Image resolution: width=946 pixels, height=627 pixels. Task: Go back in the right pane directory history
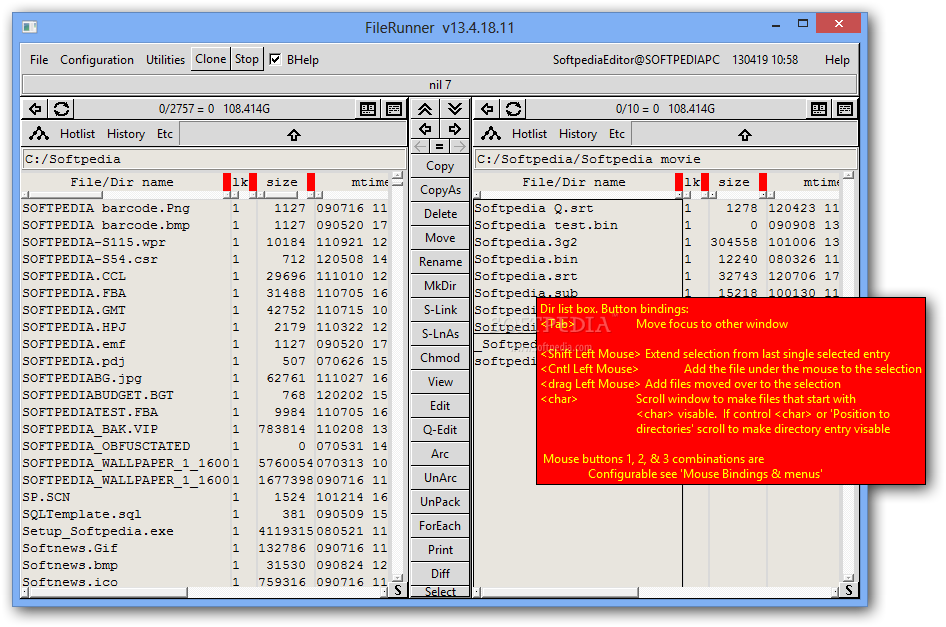[x=487, y=109]
